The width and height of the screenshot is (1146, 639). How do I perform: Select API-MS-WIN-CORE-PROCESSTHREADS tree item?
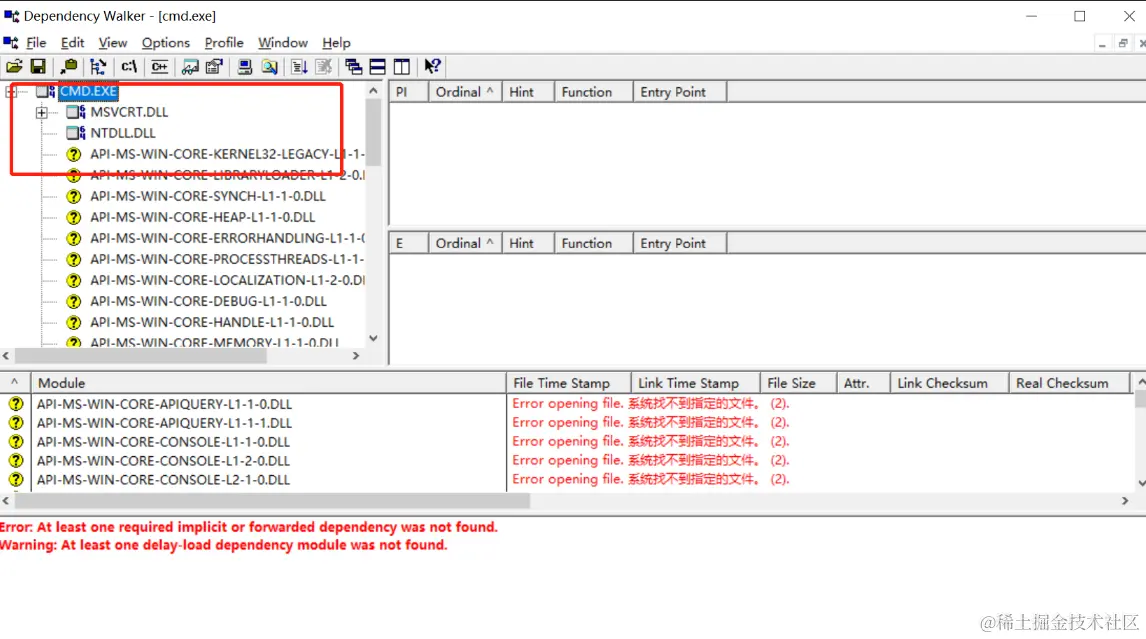point(227,260)
